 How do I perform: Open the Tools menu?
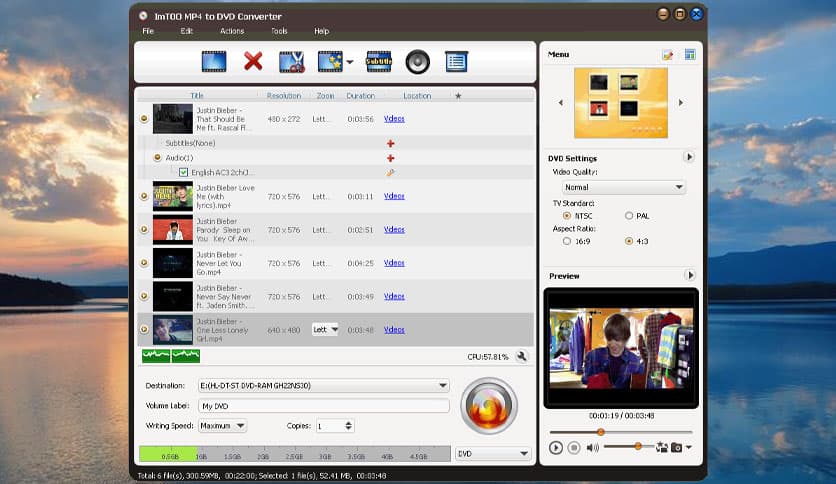[x=279, y=31]
